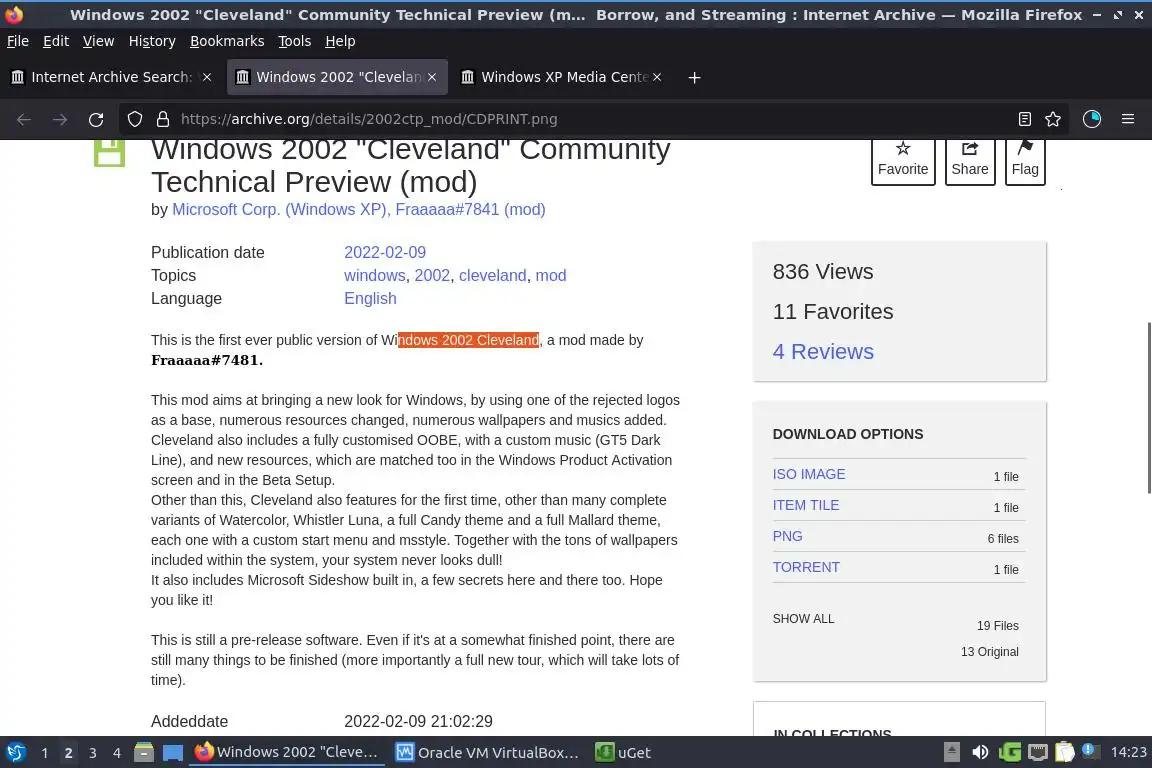Viewport: 1152px width, 768px height.
Task: Bookmark this page with the star icon
Action: (x=1053, y=119)
